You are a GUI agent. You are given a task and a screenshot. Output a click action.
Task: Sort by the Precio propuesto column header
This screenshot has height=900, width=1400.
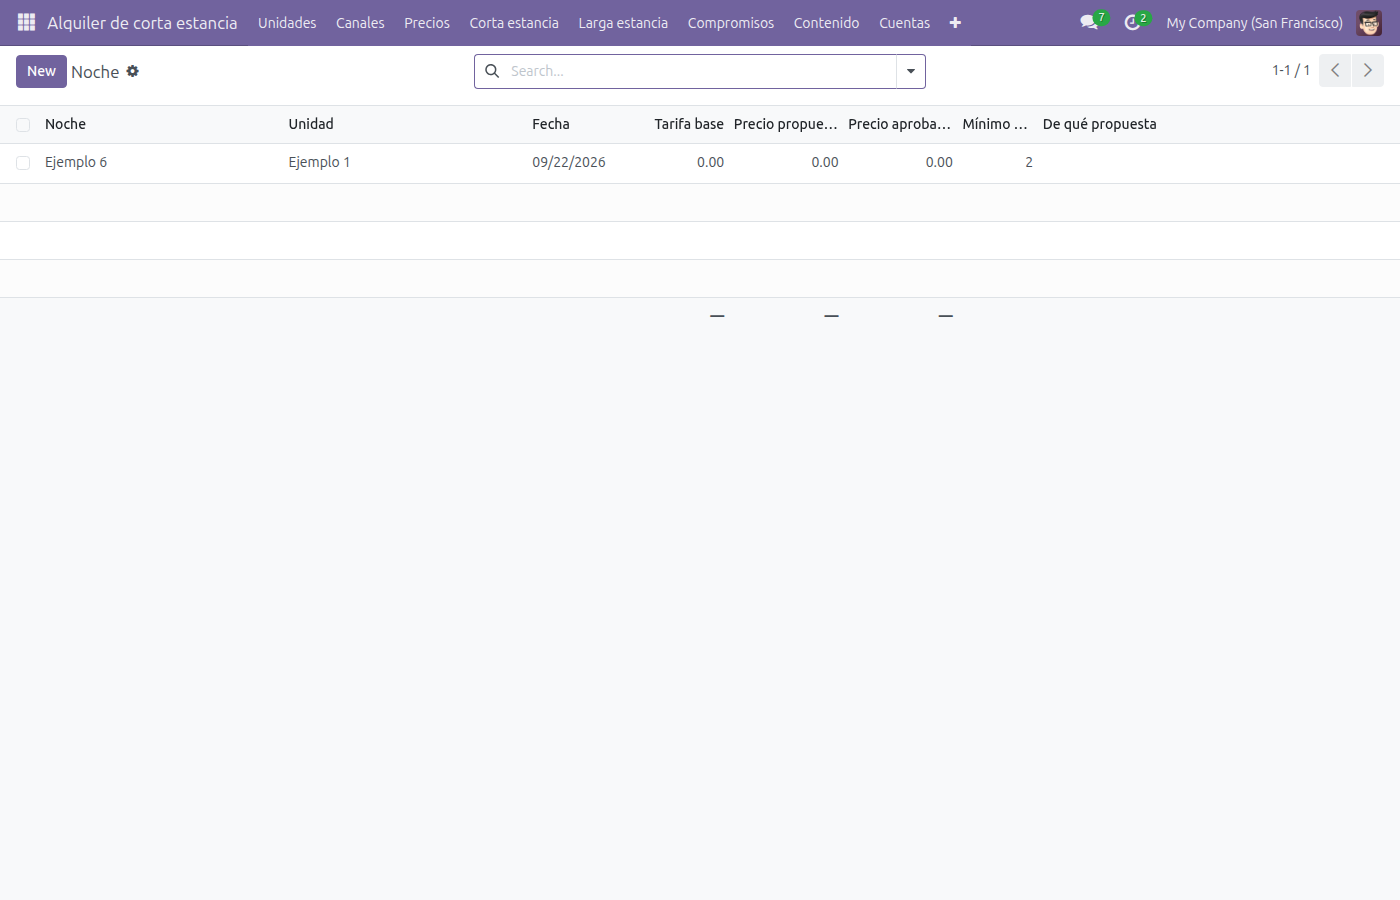[786, 124]
